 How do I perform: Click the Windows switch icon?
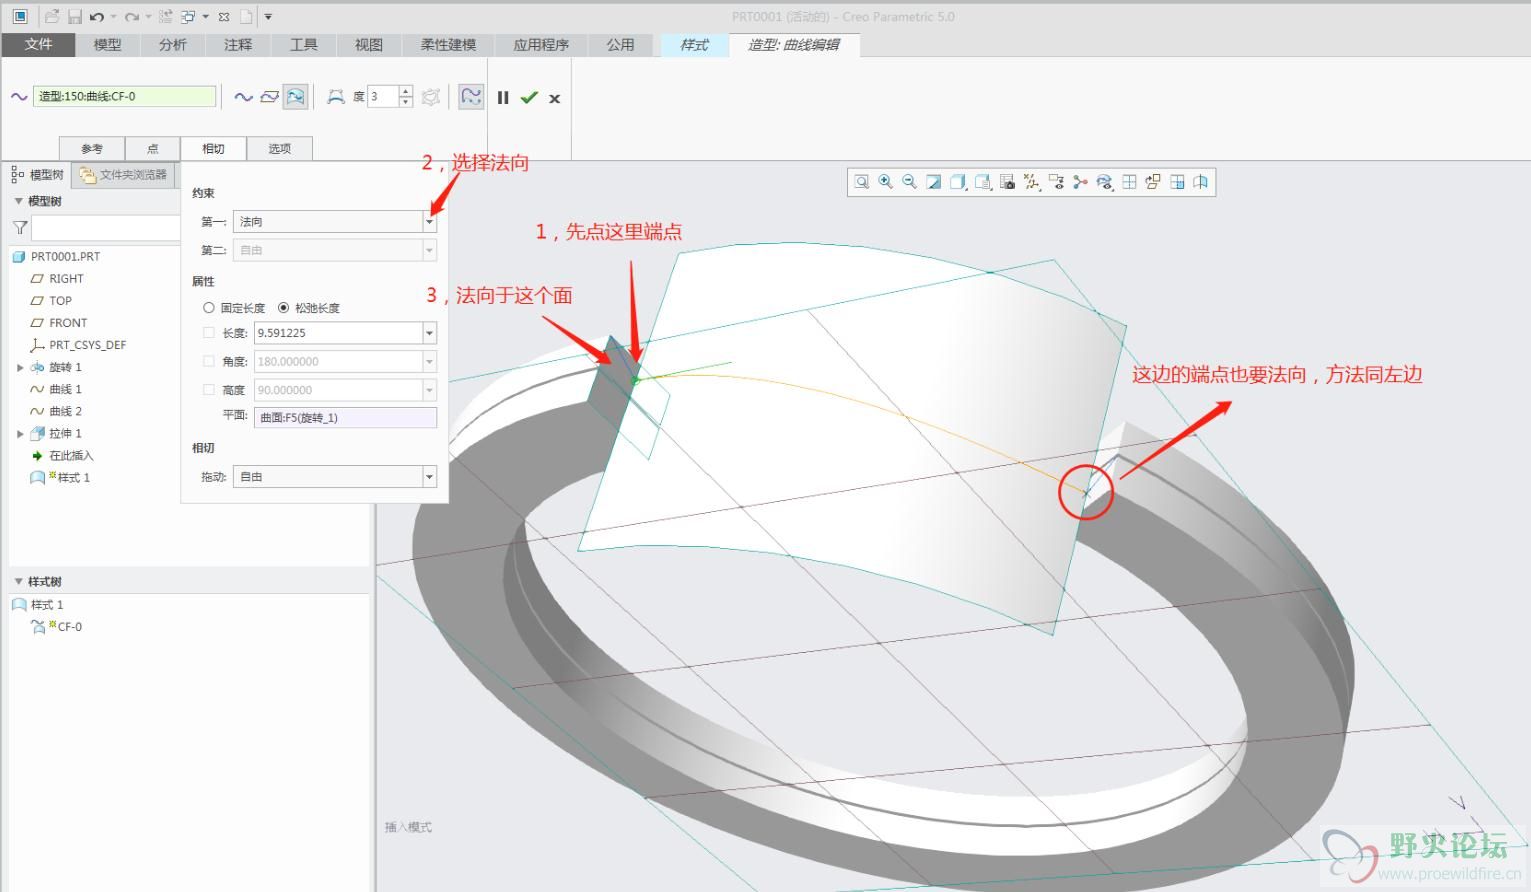[188, 17]
